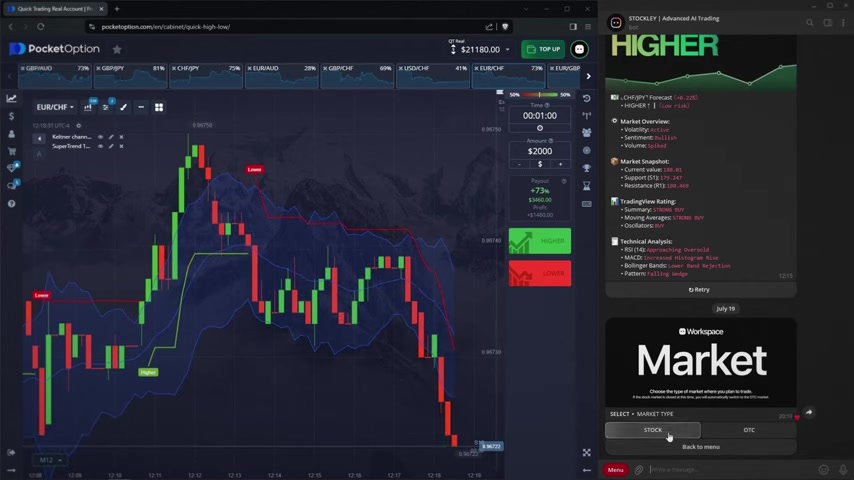Screen dimensions: 854x480
Task: Remove the Keltner channel indicator
Action: (x=121, y=137)
